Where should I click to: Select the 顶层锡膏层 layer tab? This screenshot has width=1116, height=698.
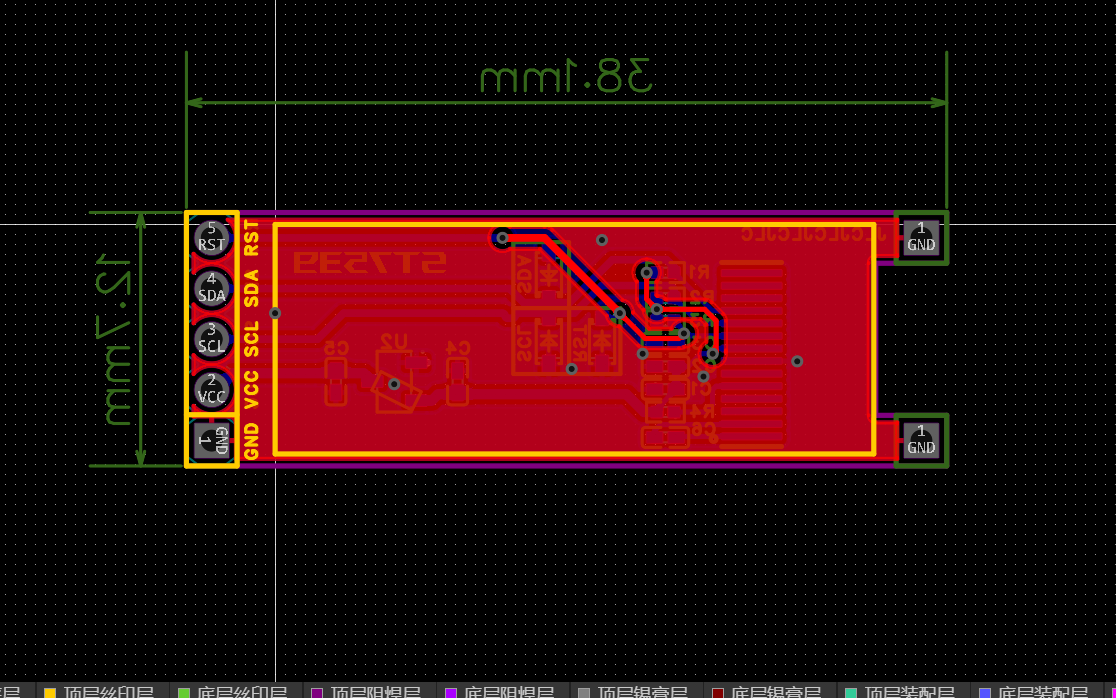pos(642,692)
